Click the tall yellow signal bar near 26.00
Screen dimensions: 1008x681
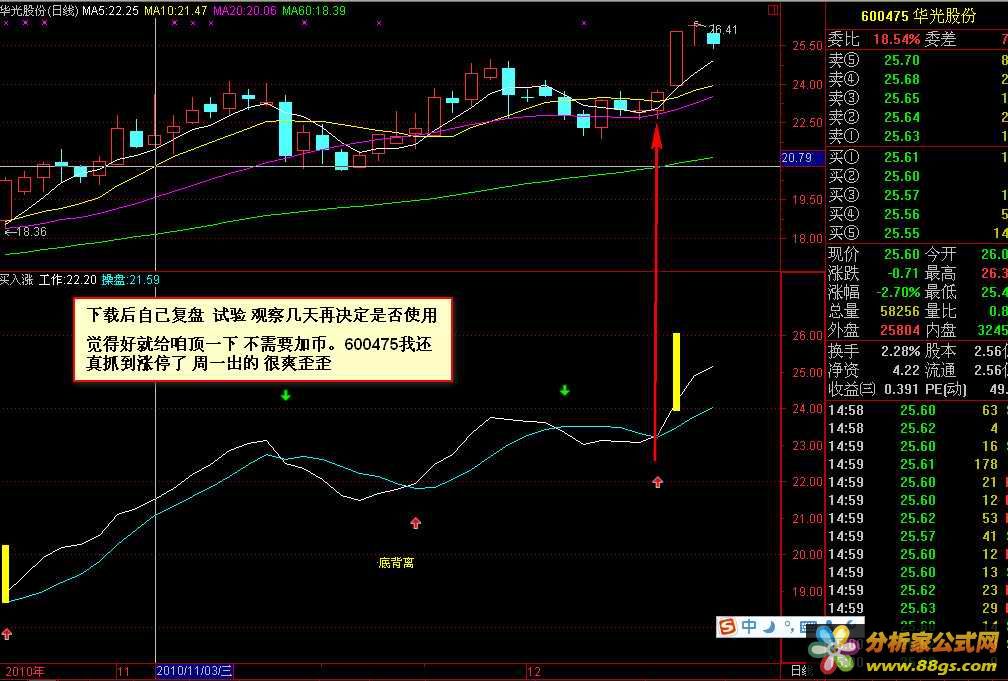[x=676, y=372]
